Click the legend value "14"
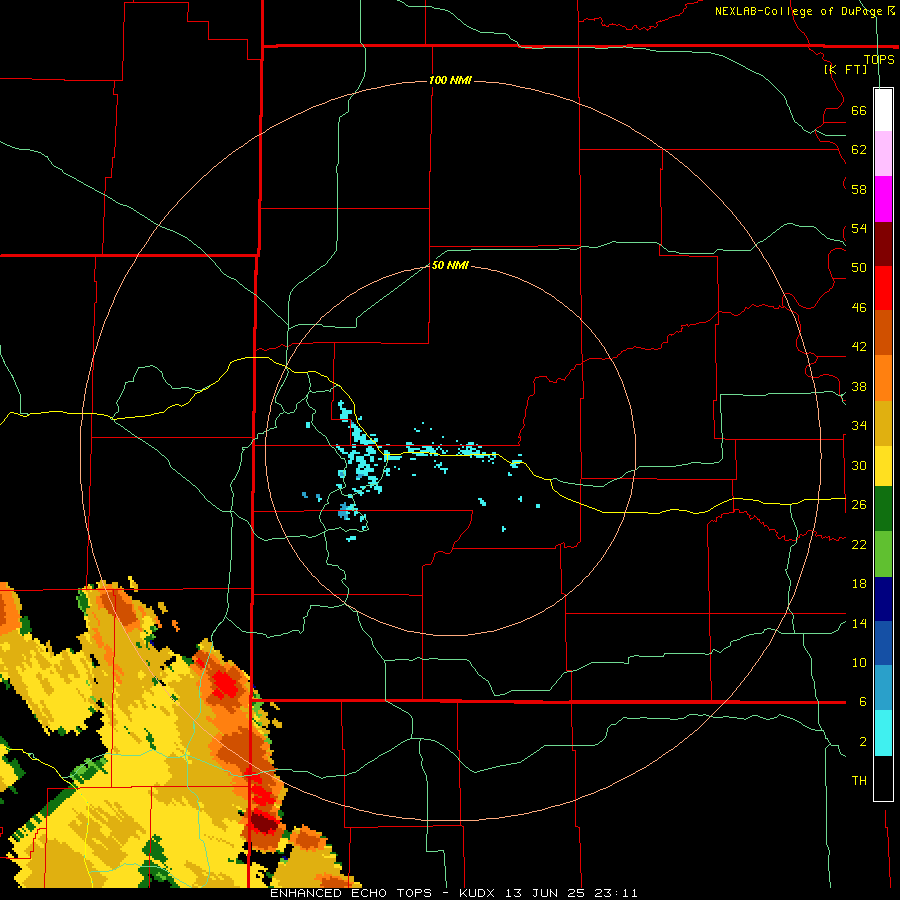The height and width of the screenshot is (900, 900). click(x=859, y=623)
